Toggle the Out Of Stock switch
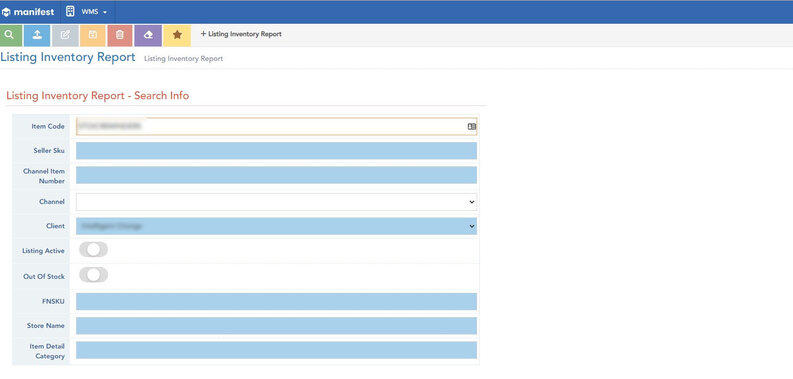The width and height of the screenshot is (793, 379). click(x=94, y=275)
